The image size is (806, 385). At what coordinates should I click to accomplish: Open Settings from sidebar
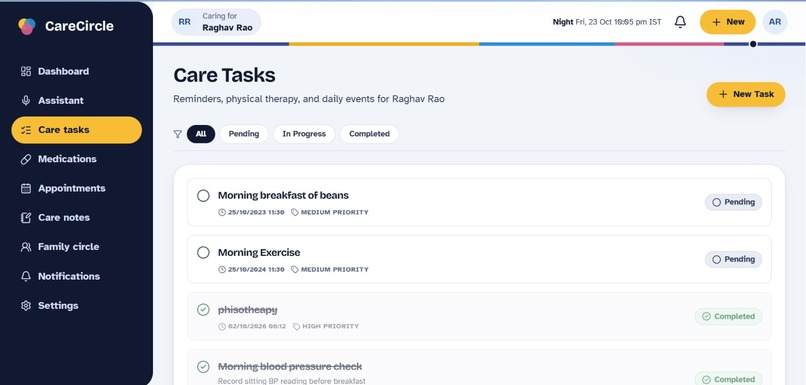click(76, 306)
